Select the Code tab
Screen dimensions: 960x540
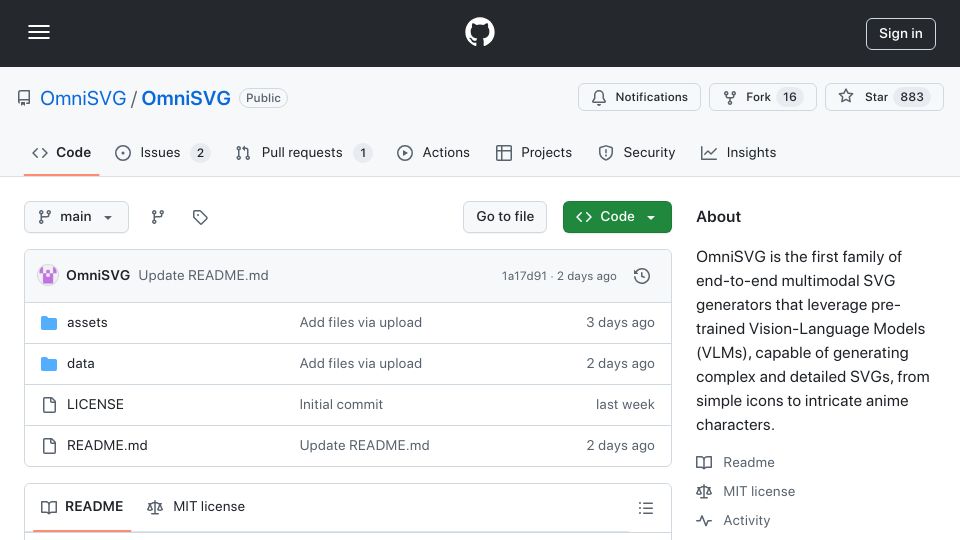pyautogui.click(x=61, y=152)
